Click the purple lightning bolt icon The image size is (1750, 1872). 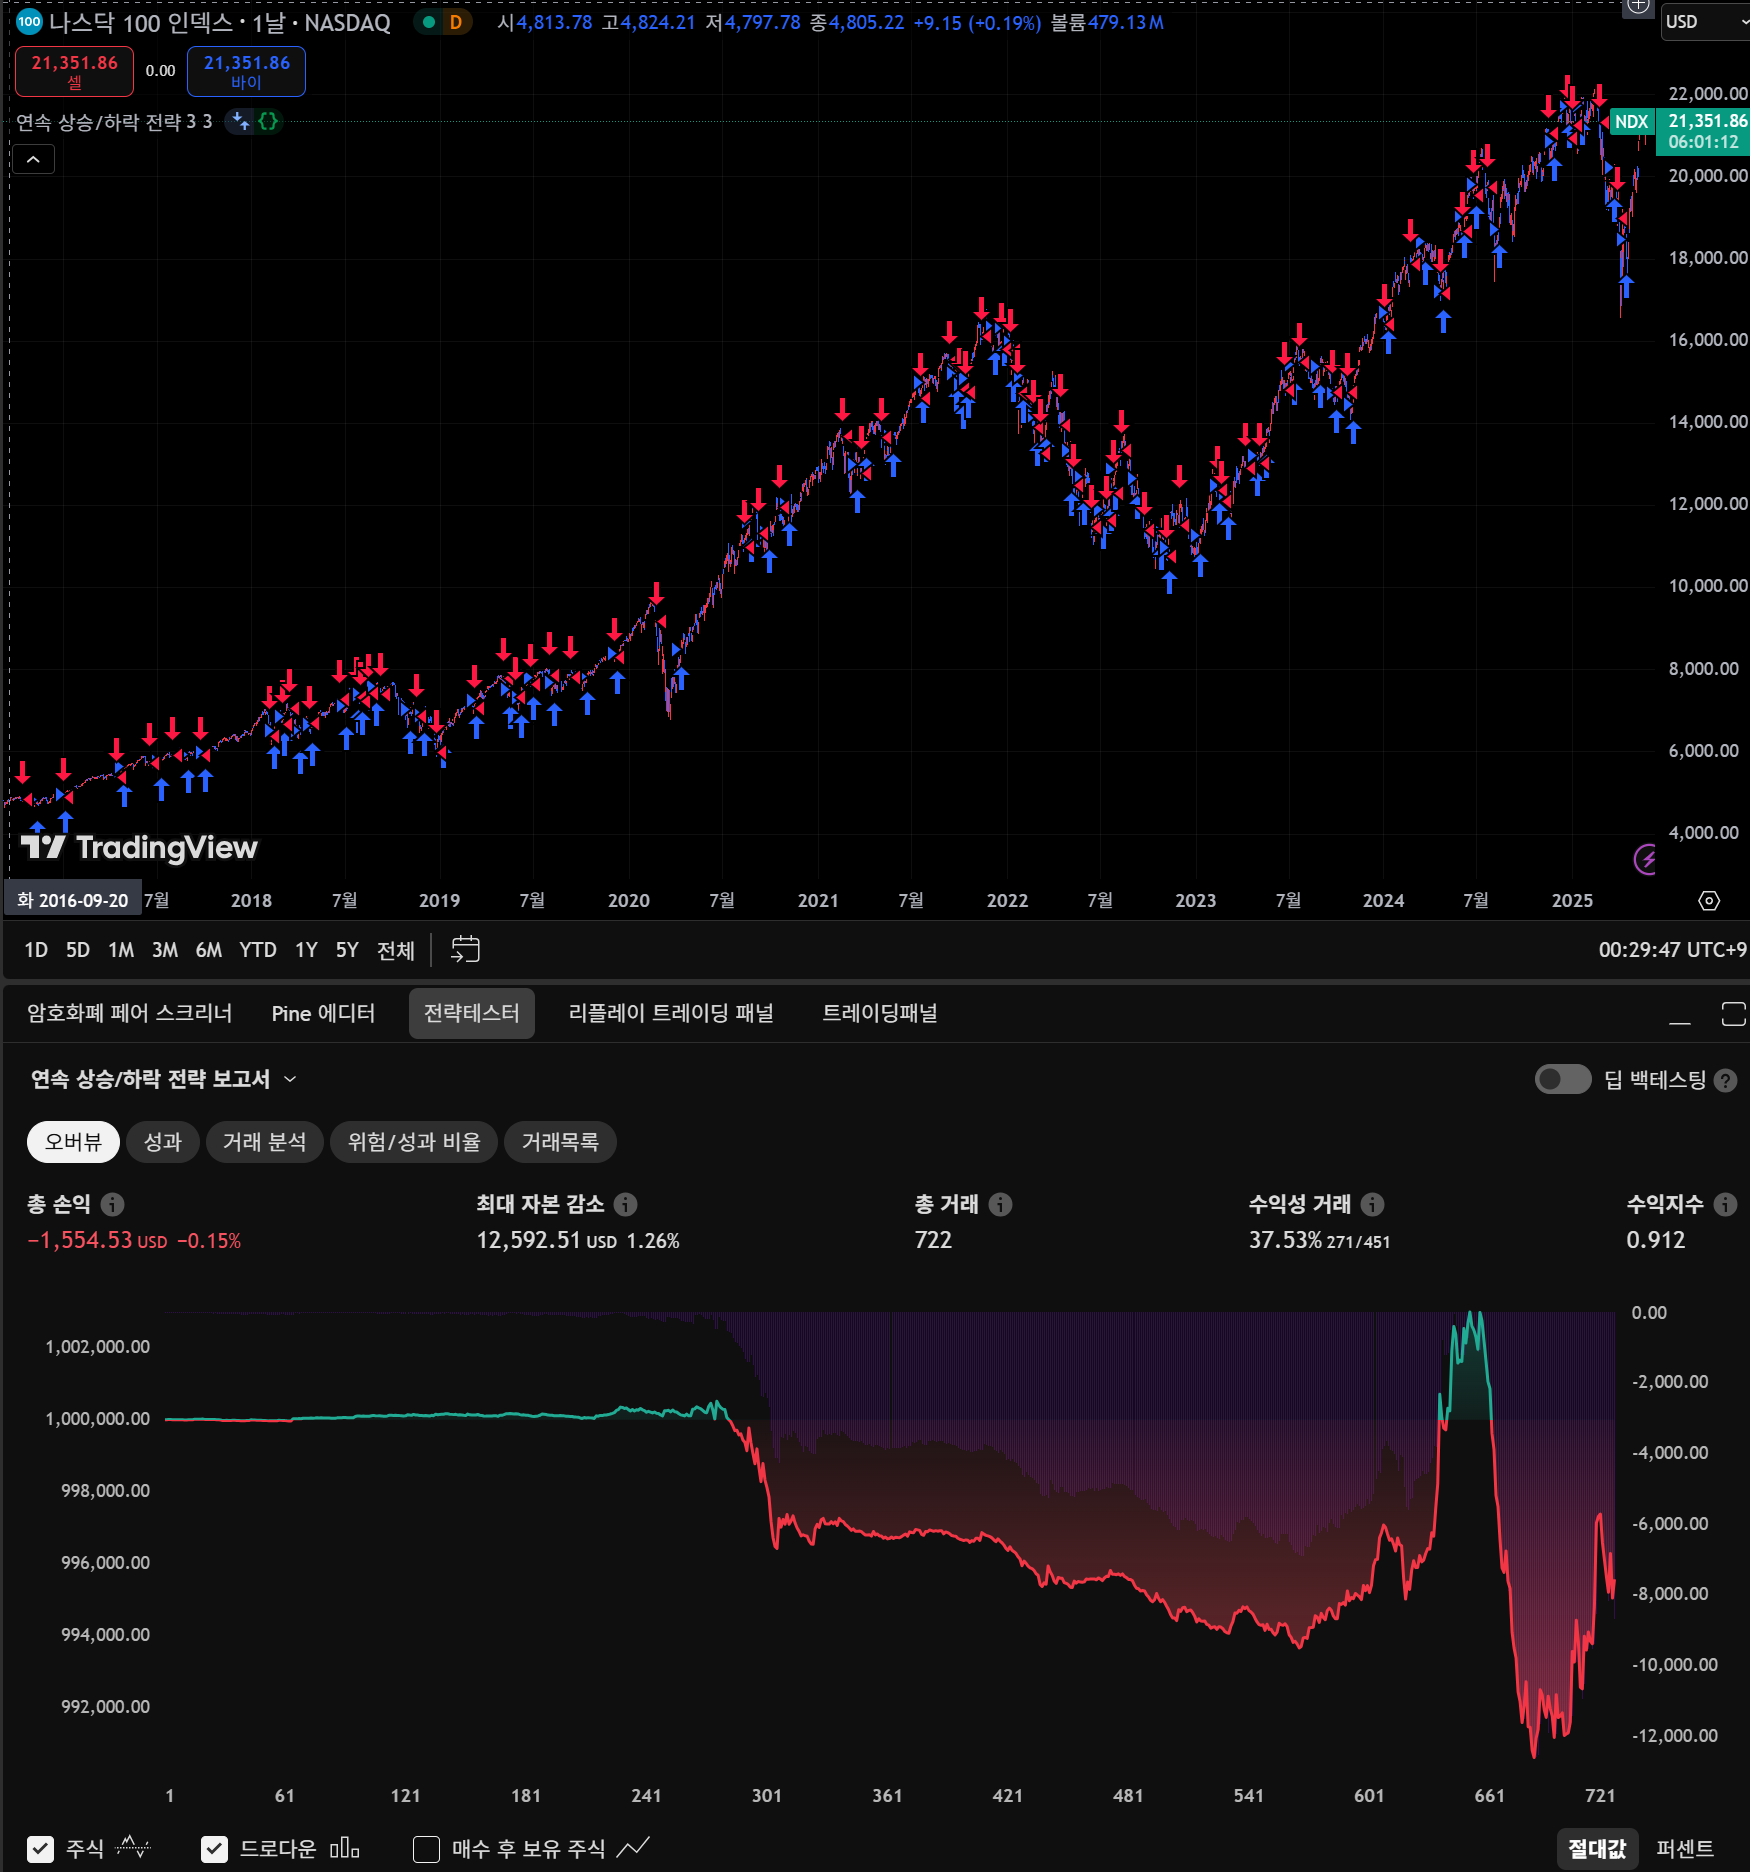(x=1645, y=858)
